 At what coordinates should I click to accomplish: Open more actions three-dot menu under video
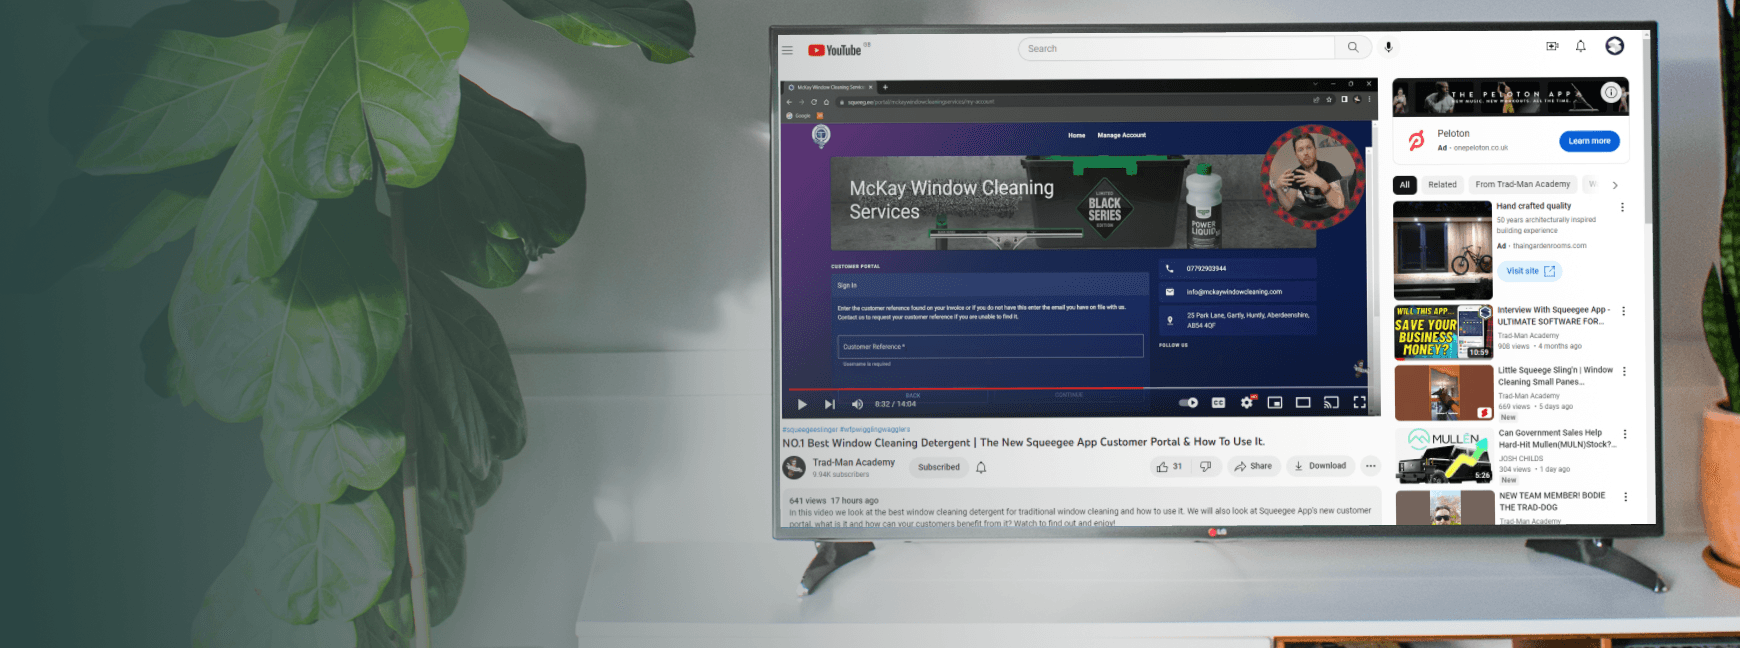(x=1370, y=466)
